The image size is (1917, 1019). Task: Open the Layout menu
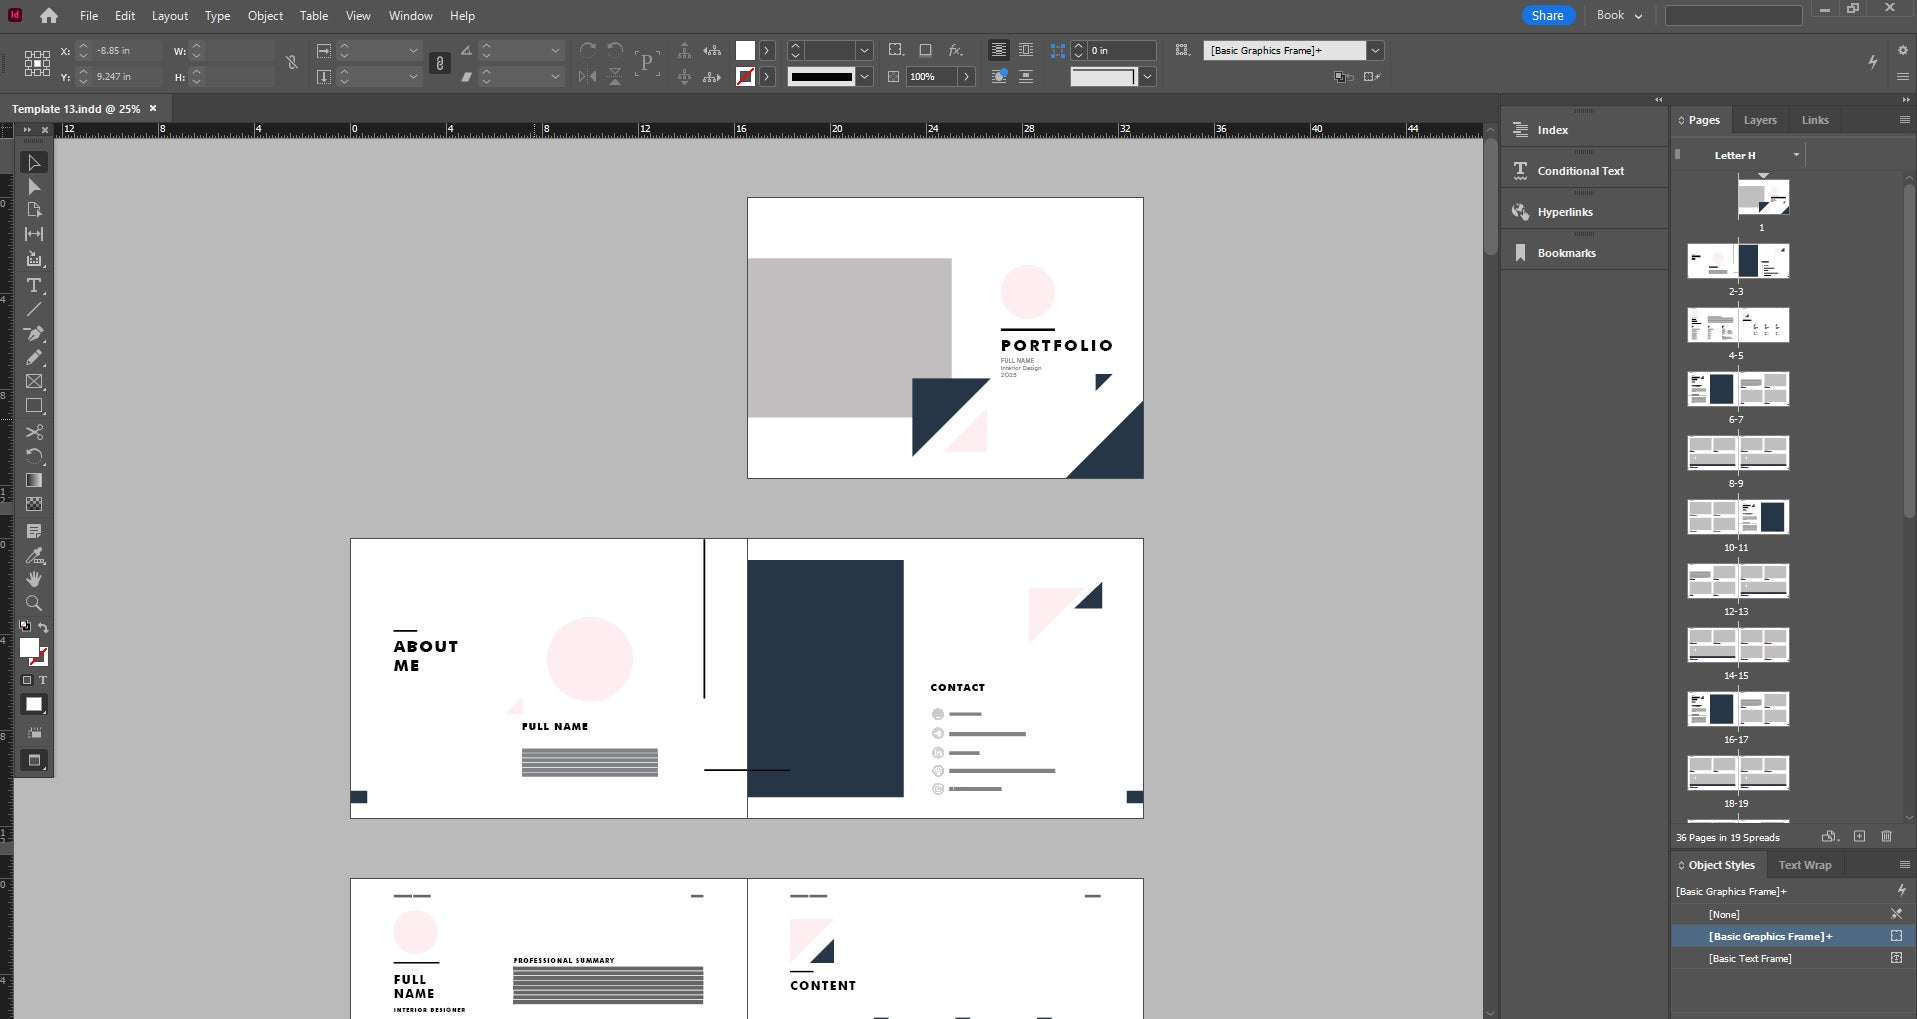click(x=169, y=16)
